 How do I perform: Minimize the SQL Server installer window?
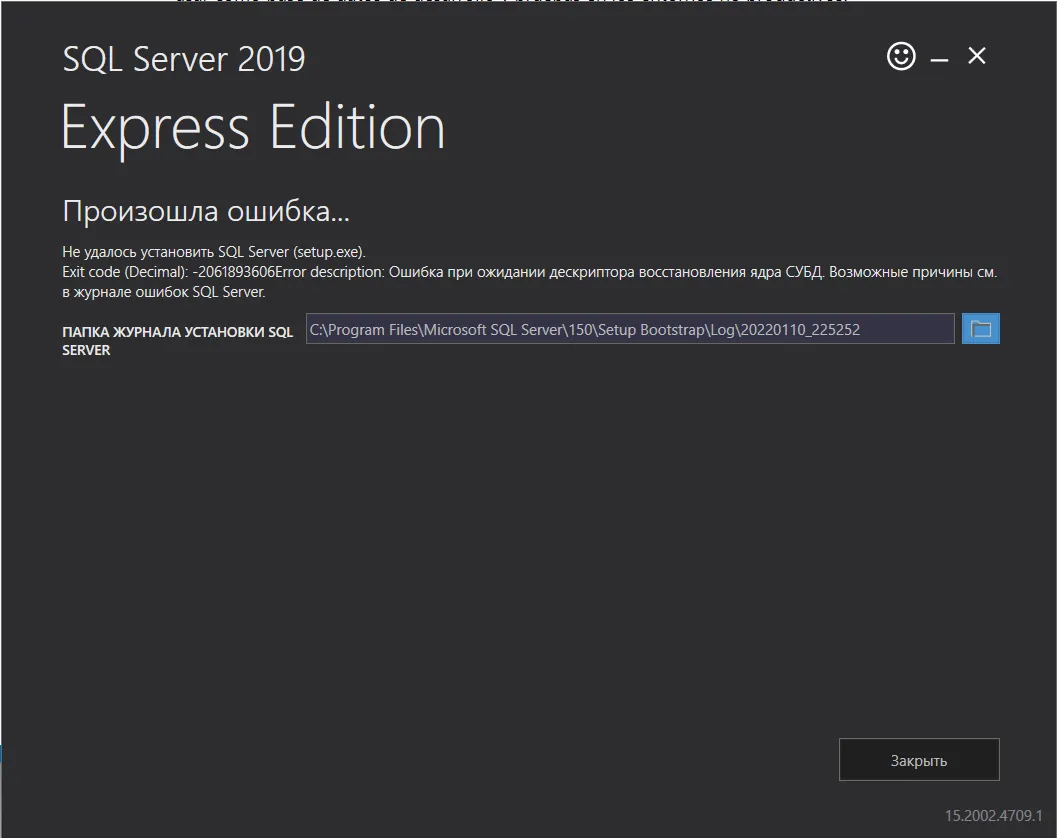[939, 60]
